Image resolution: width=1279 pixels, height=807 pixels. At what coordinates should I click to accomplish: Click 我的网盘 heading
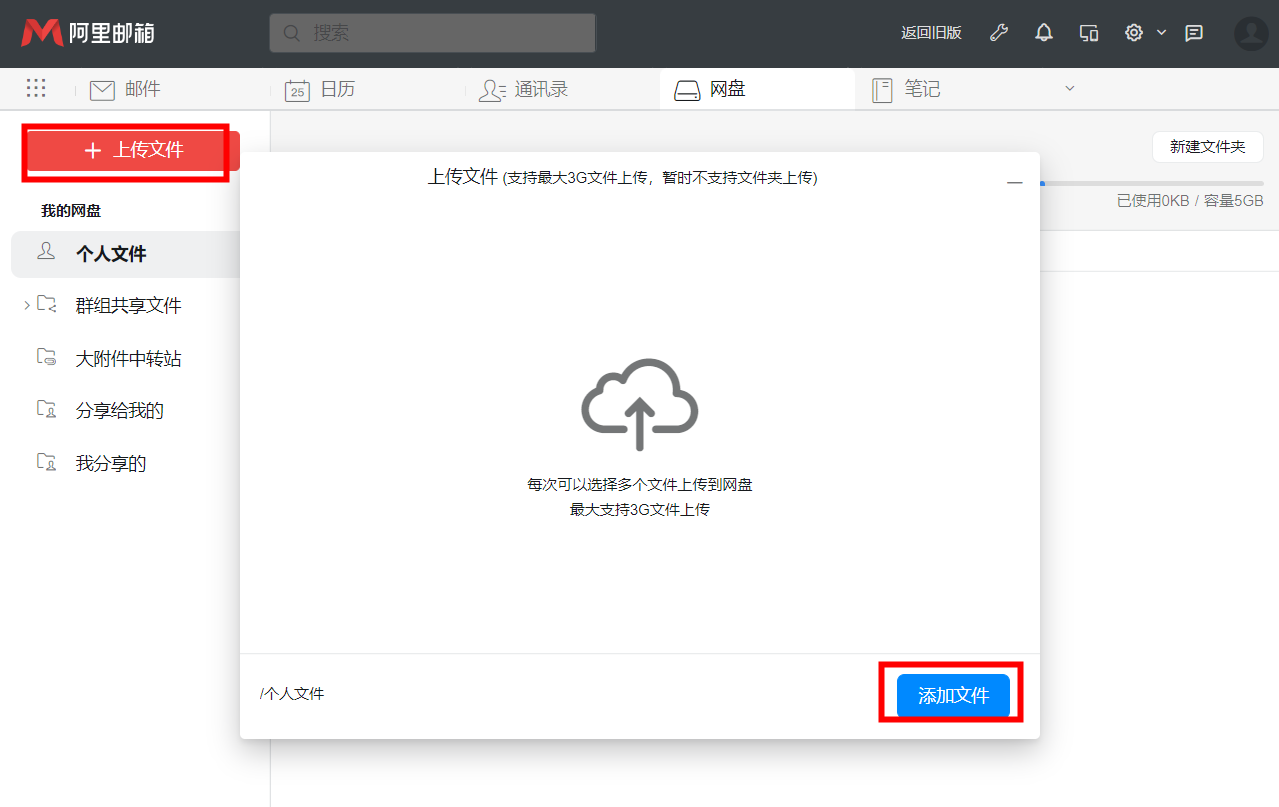pos(71,211)
